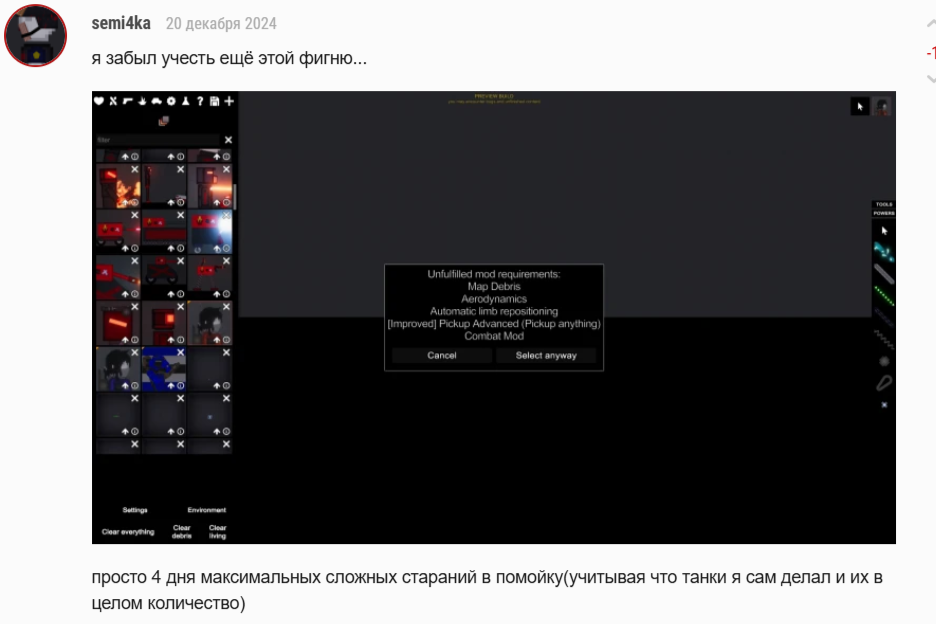Open the Environment settings

tap(207, 510)
